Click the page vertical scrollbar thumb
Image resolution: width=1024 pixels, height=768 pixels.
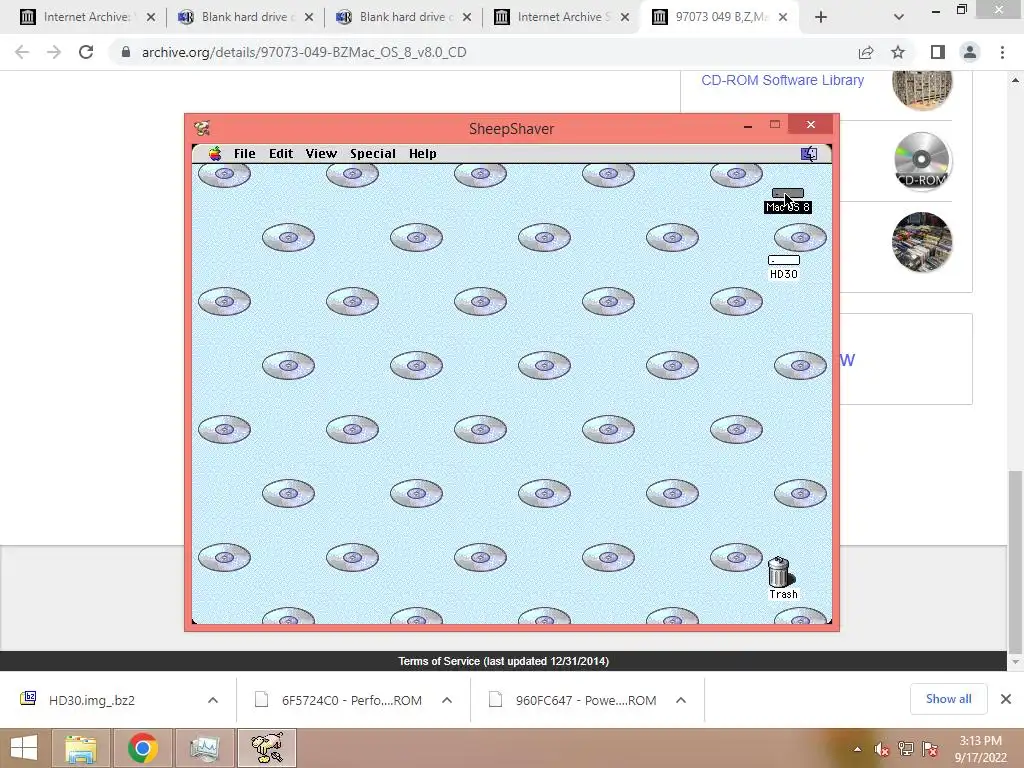[x=1015, y=562]
